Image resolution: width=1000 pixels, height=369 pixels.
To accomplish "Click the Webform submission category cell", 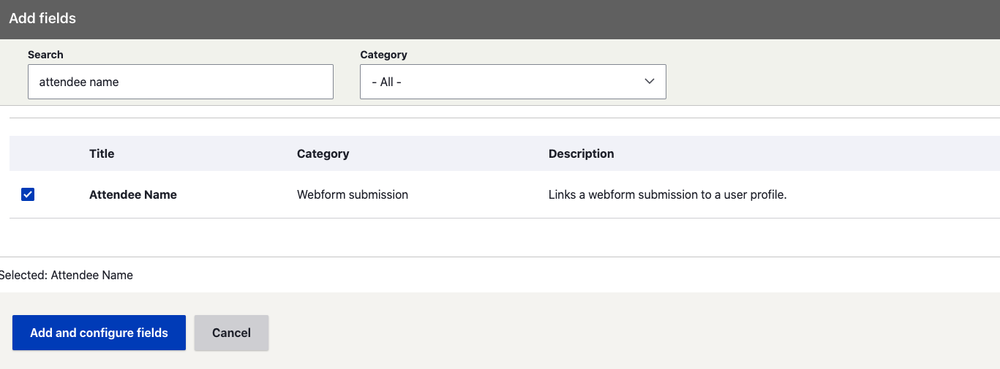I will tap(353, 195).
